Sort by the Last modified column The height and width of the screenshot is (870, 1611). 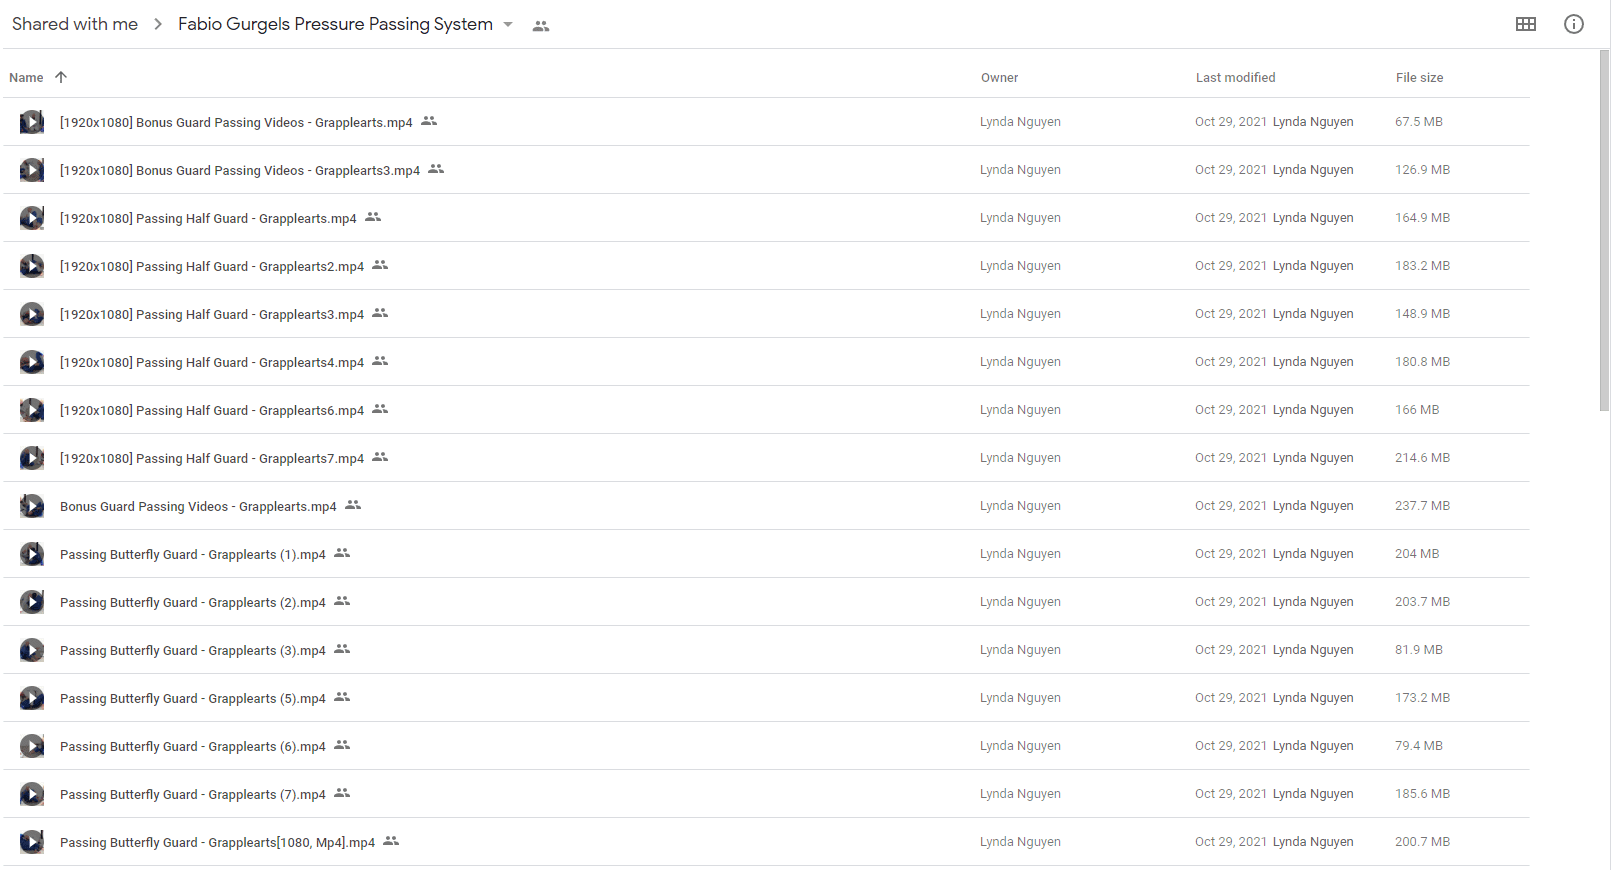pos(1235,78)
